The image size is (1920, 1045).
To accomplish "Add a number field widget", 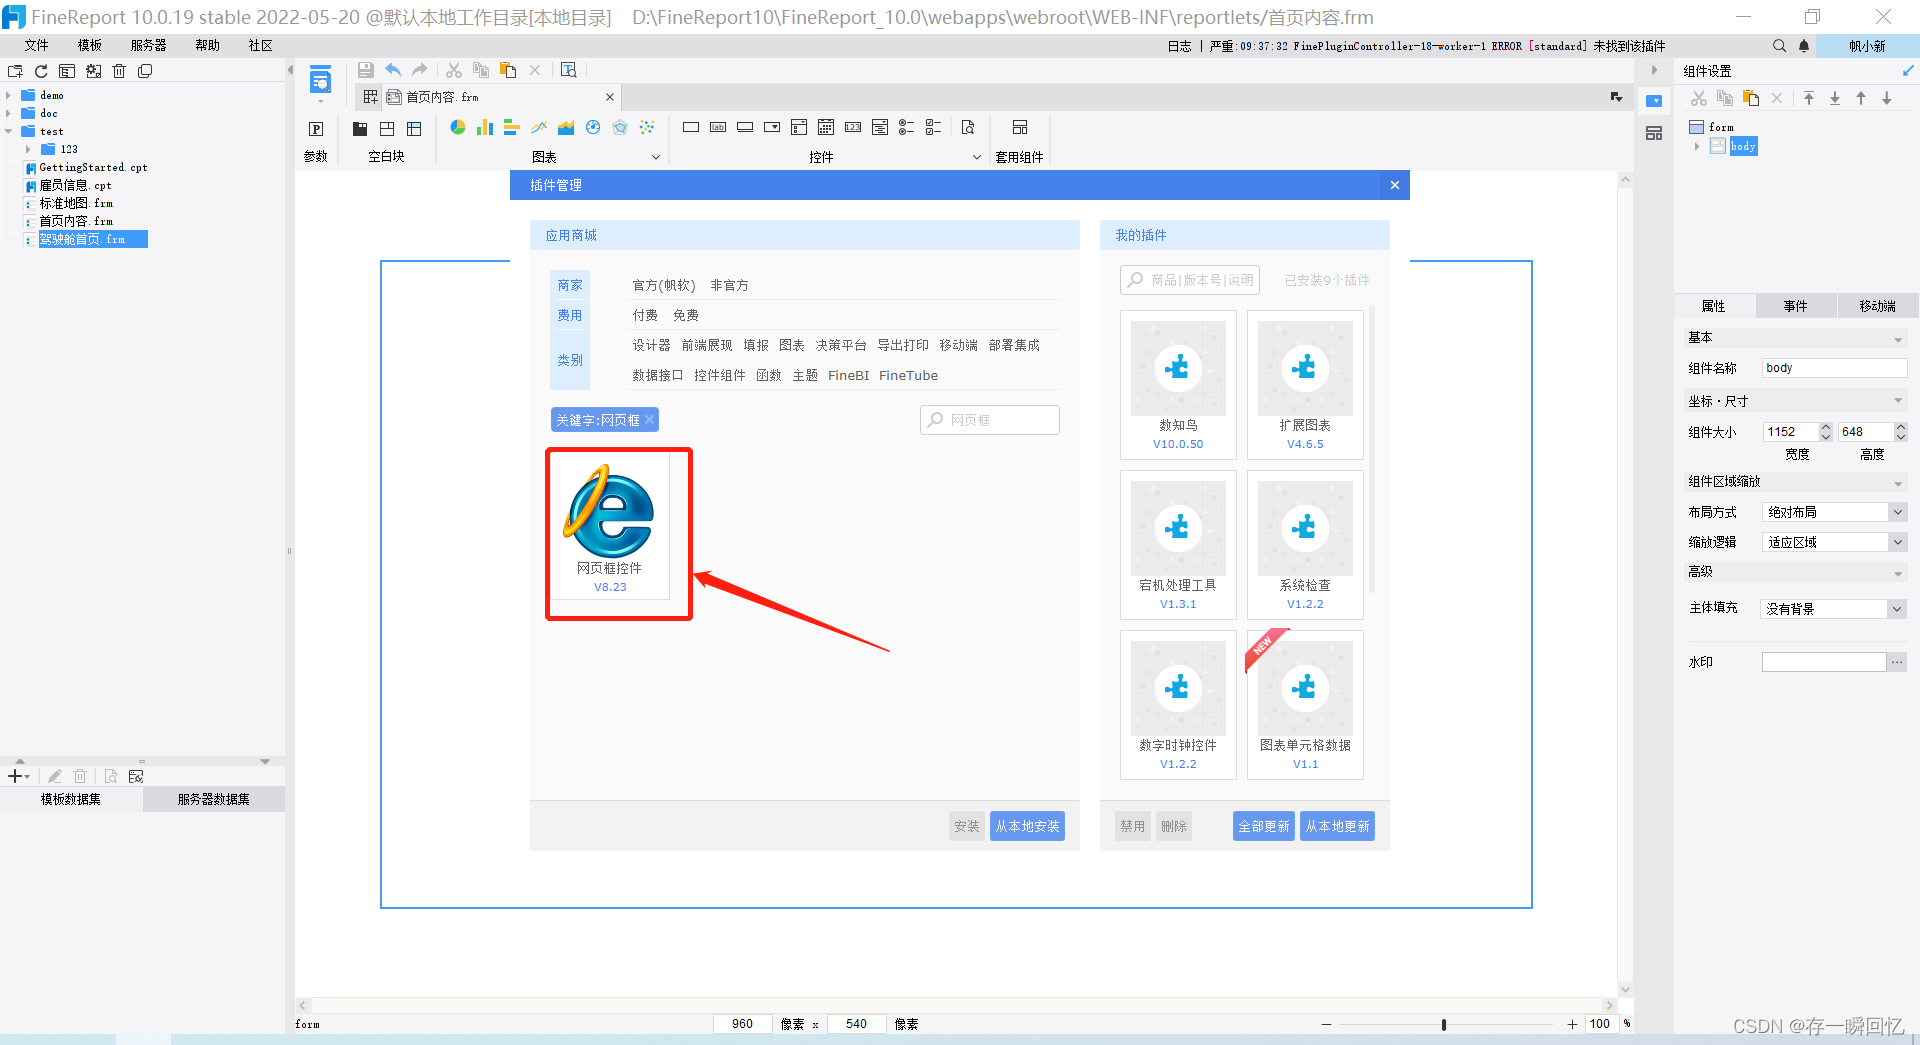I will (853, 127).
